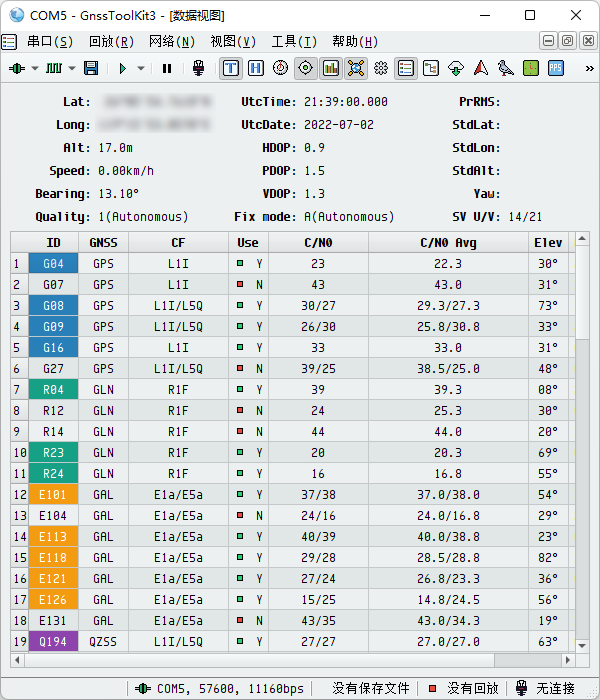Click the UtcTime value 21:39:00.000
600x700 pixels.
click(x=346, y=102)
